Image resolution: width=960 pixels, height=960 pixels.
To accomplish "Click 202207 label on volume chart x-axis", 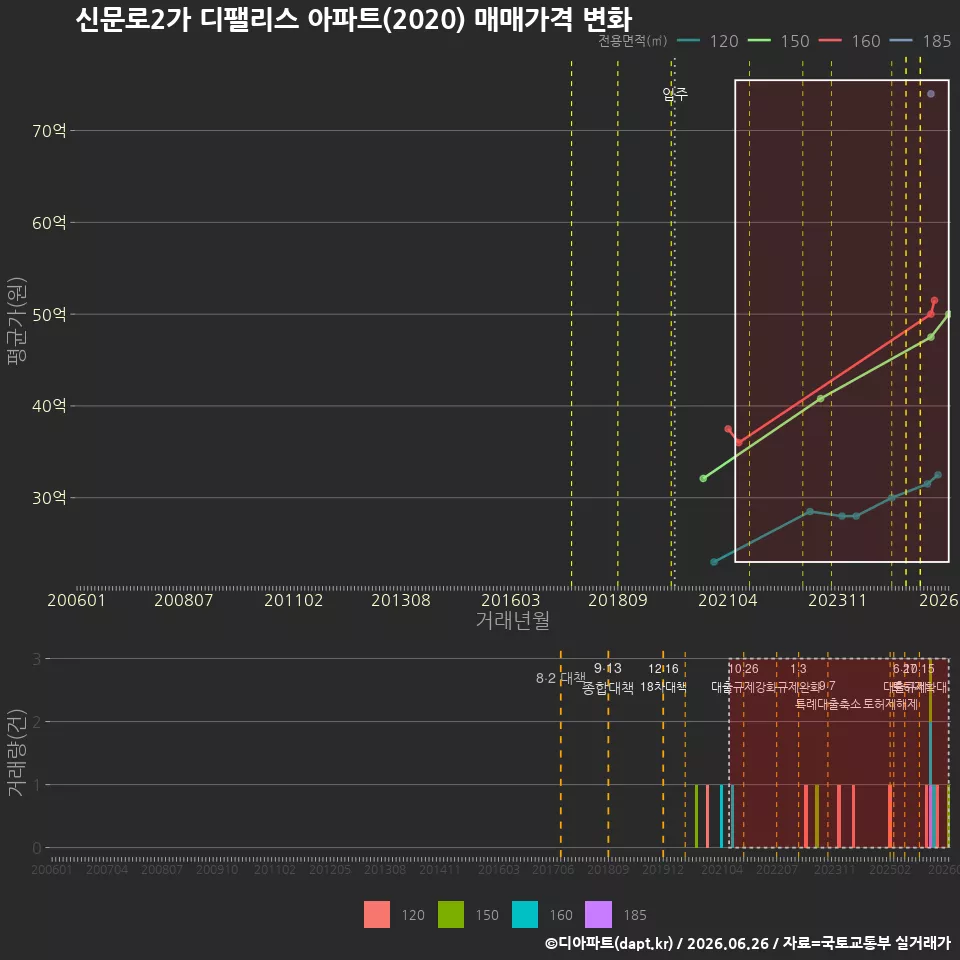I will [x=776, y=869].
